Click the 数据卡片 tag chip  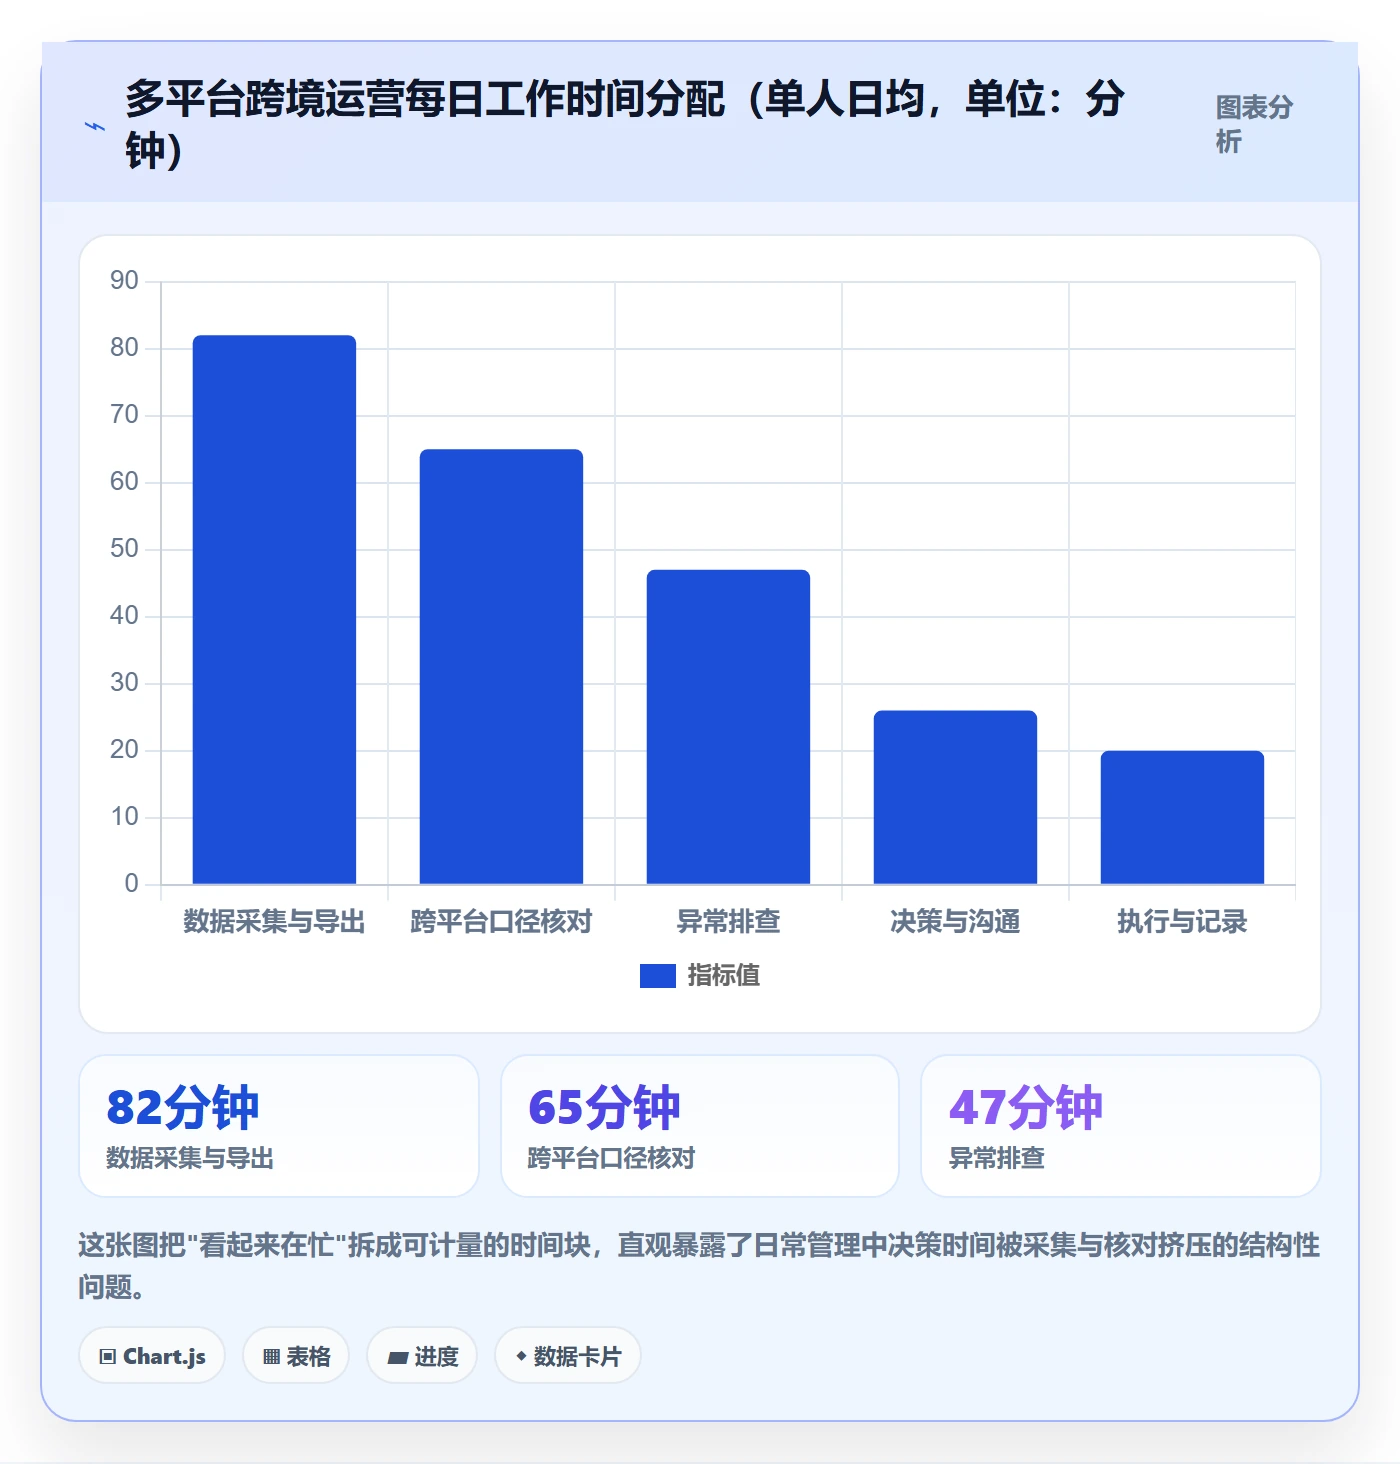(568, 1356)
